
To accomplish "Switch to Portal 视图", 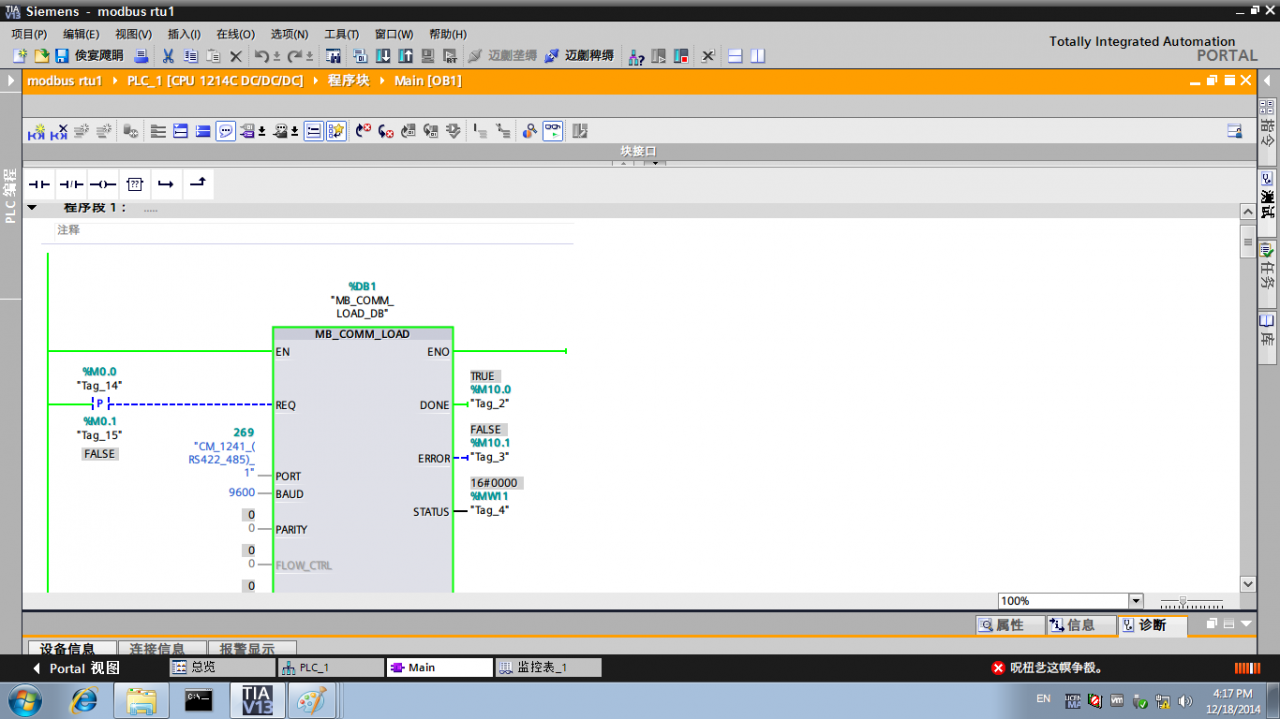I will [76, 668].
